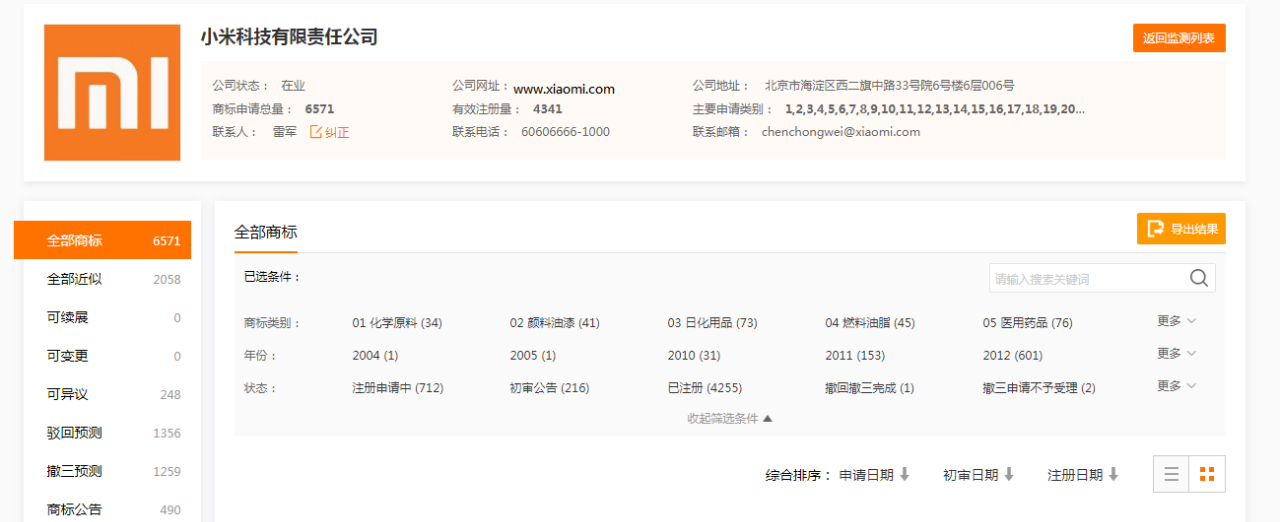
Task: Select 可变更 sidebar item
Action: click(x=112, y=356)
